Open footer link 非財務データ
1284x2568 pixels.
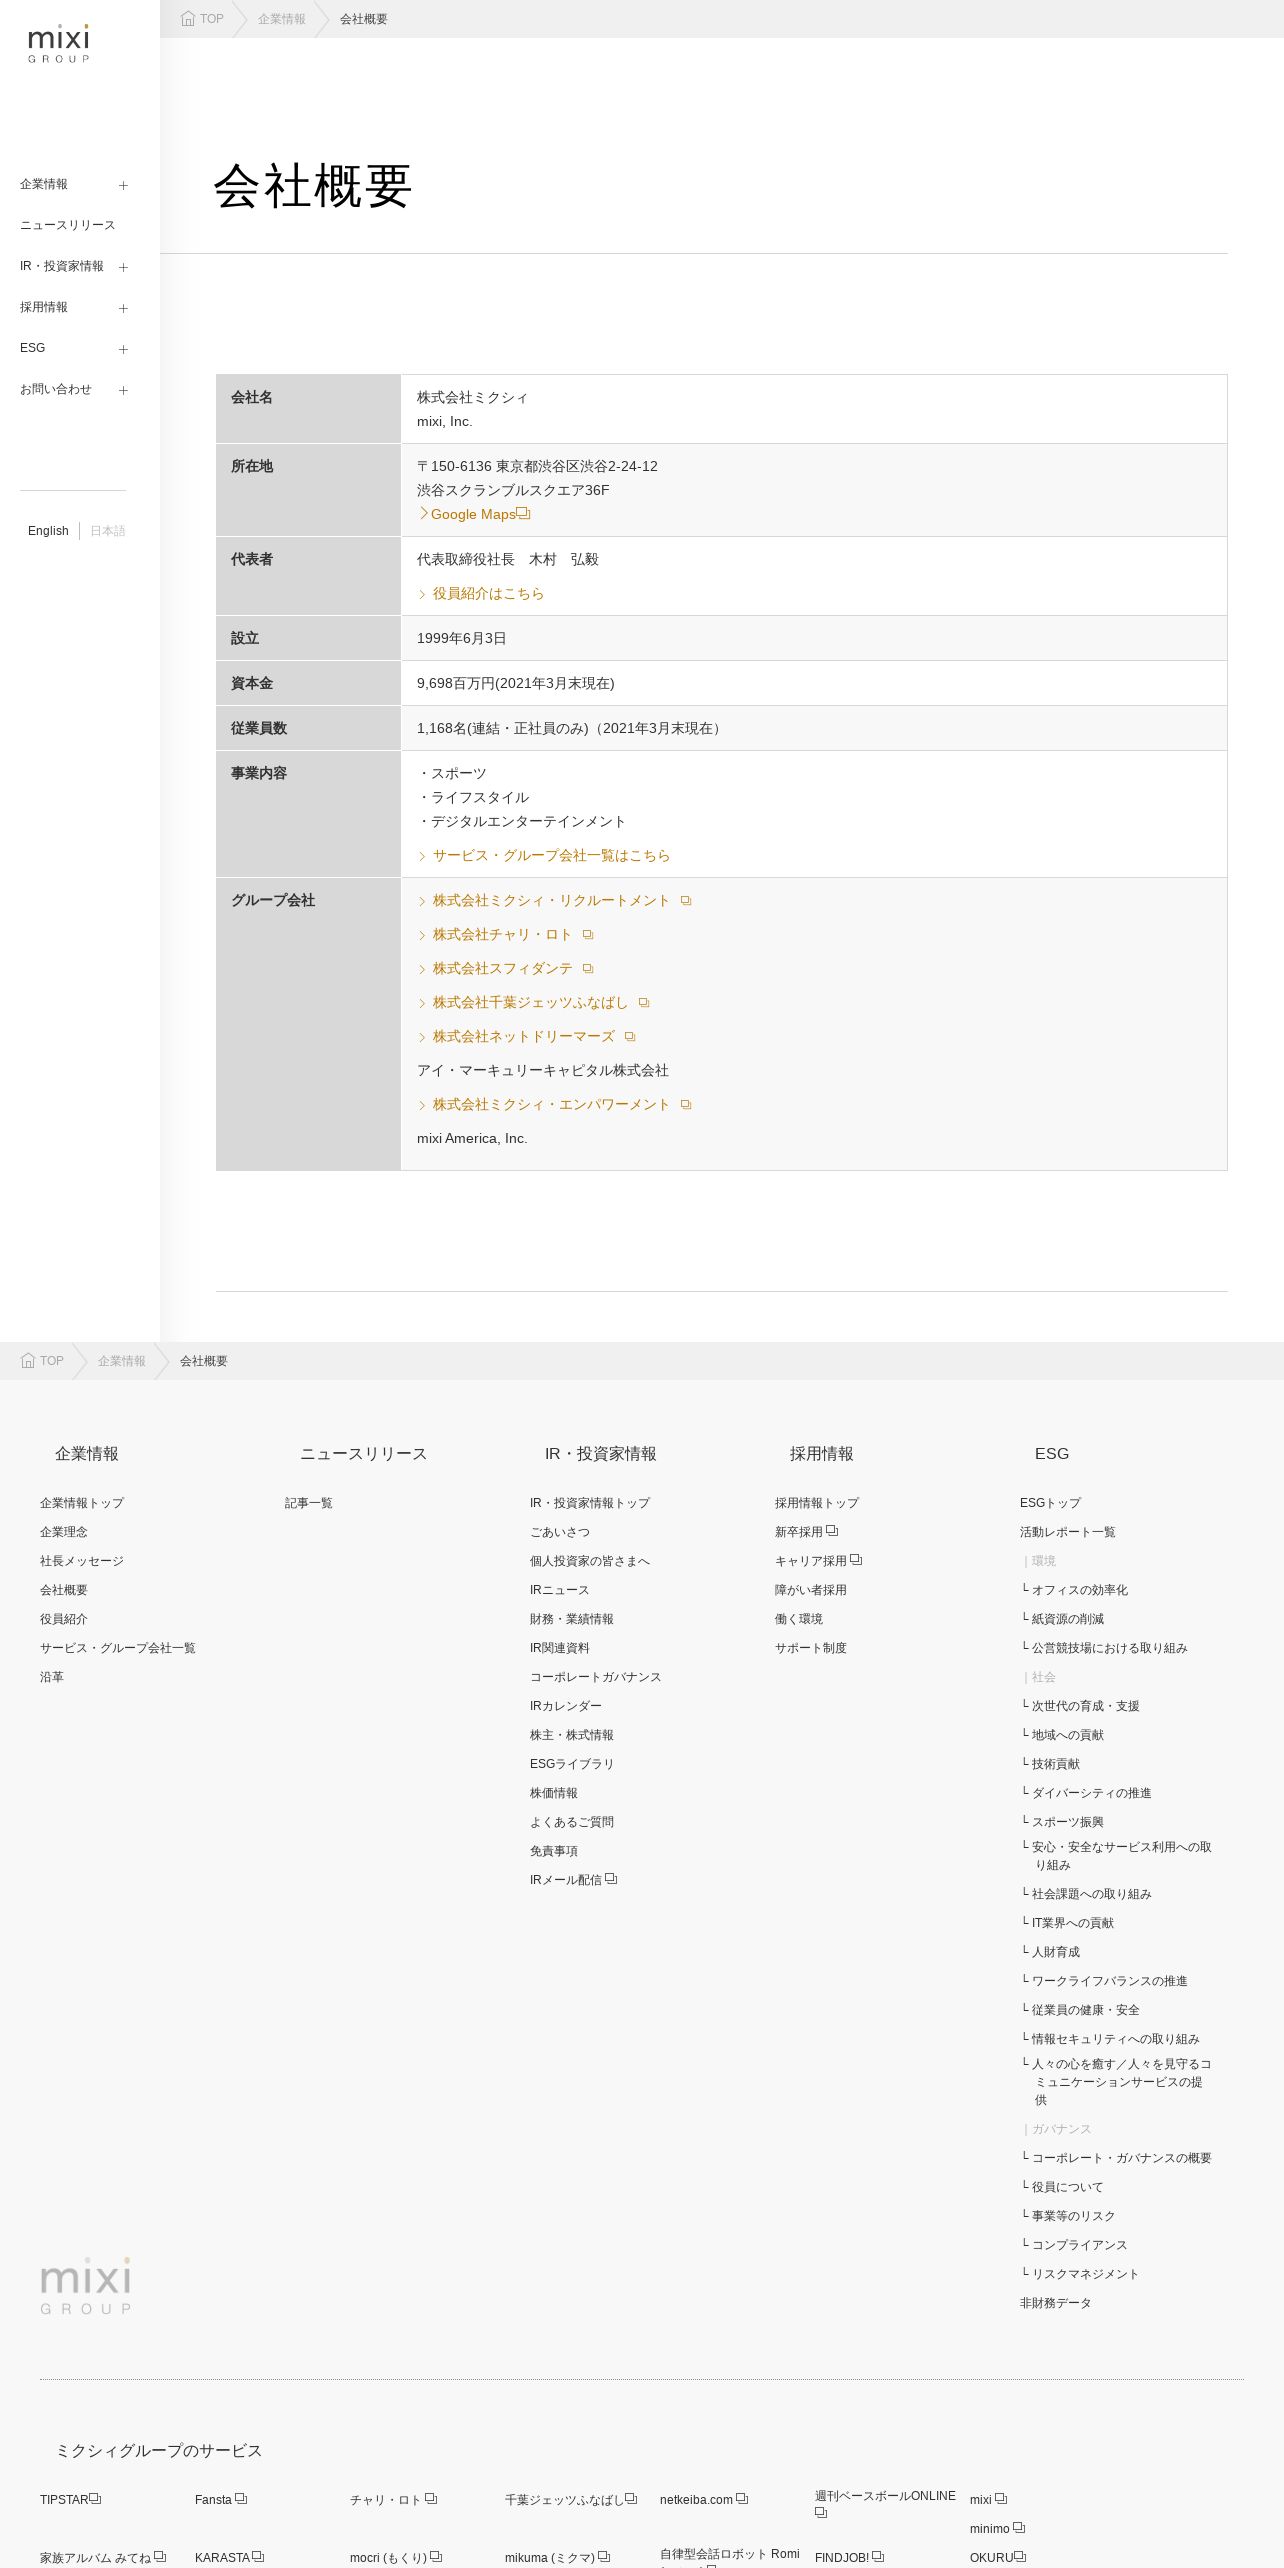coord(1056,2303)
